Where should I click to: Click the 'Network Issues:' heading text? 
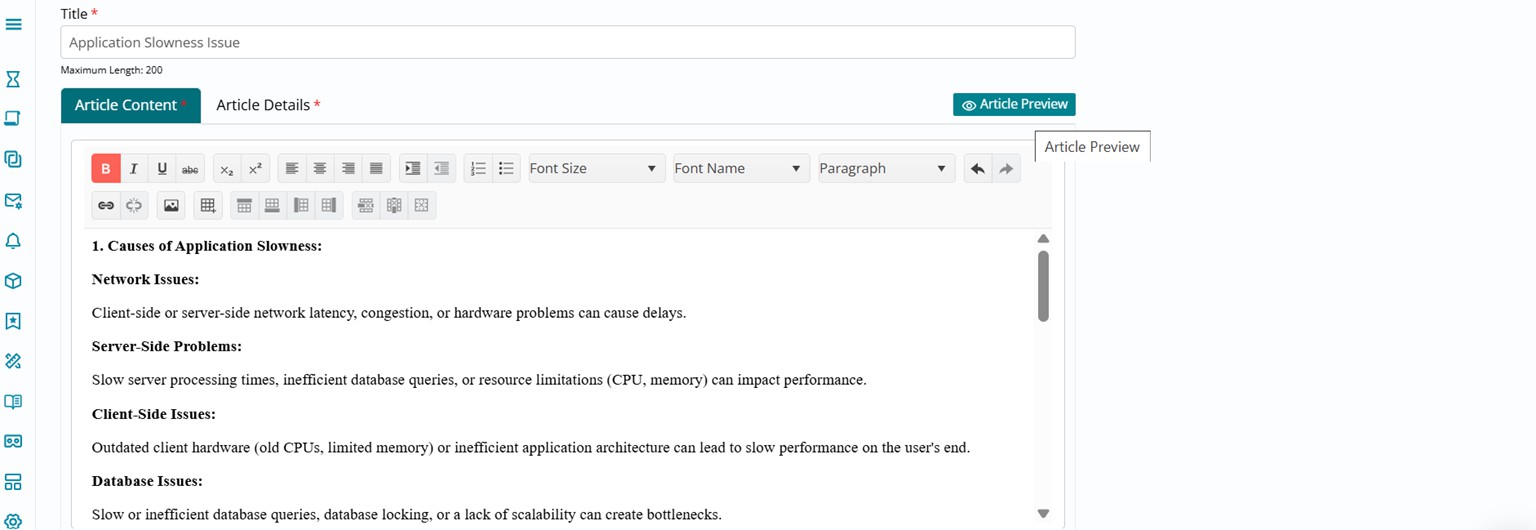coord(145,279)
